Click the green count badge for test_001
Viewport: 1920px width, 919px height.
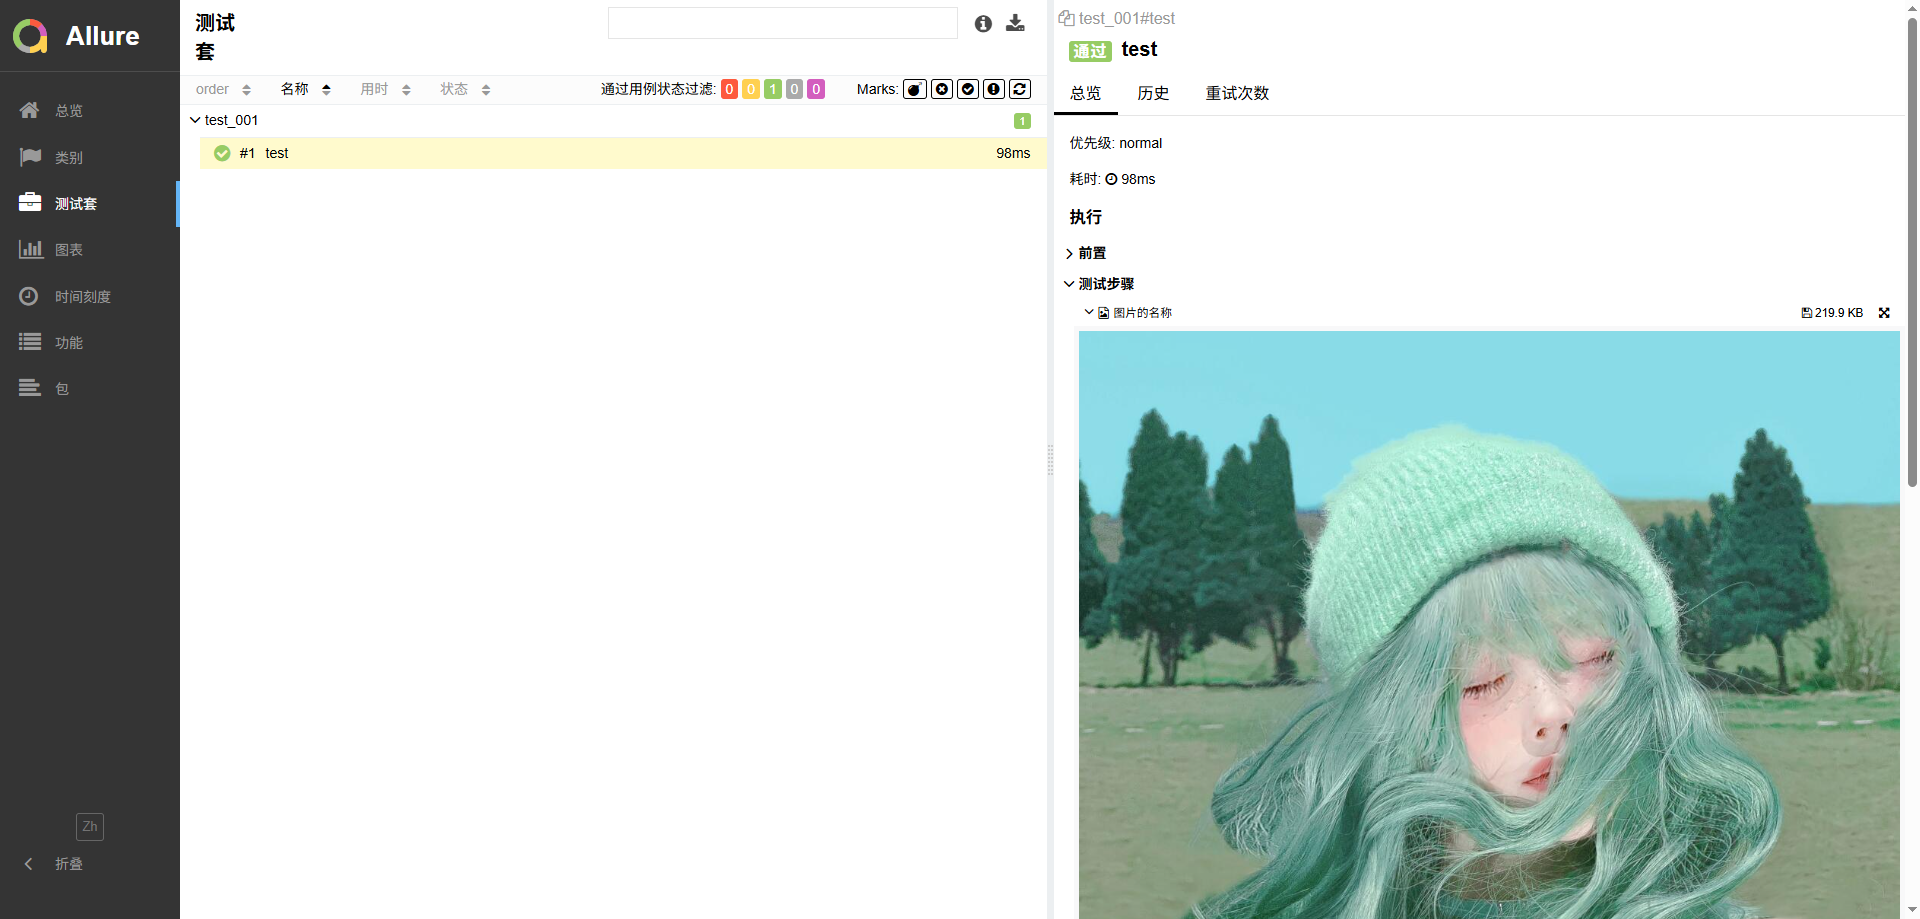pyautogui.click(x=1022, y=121)
